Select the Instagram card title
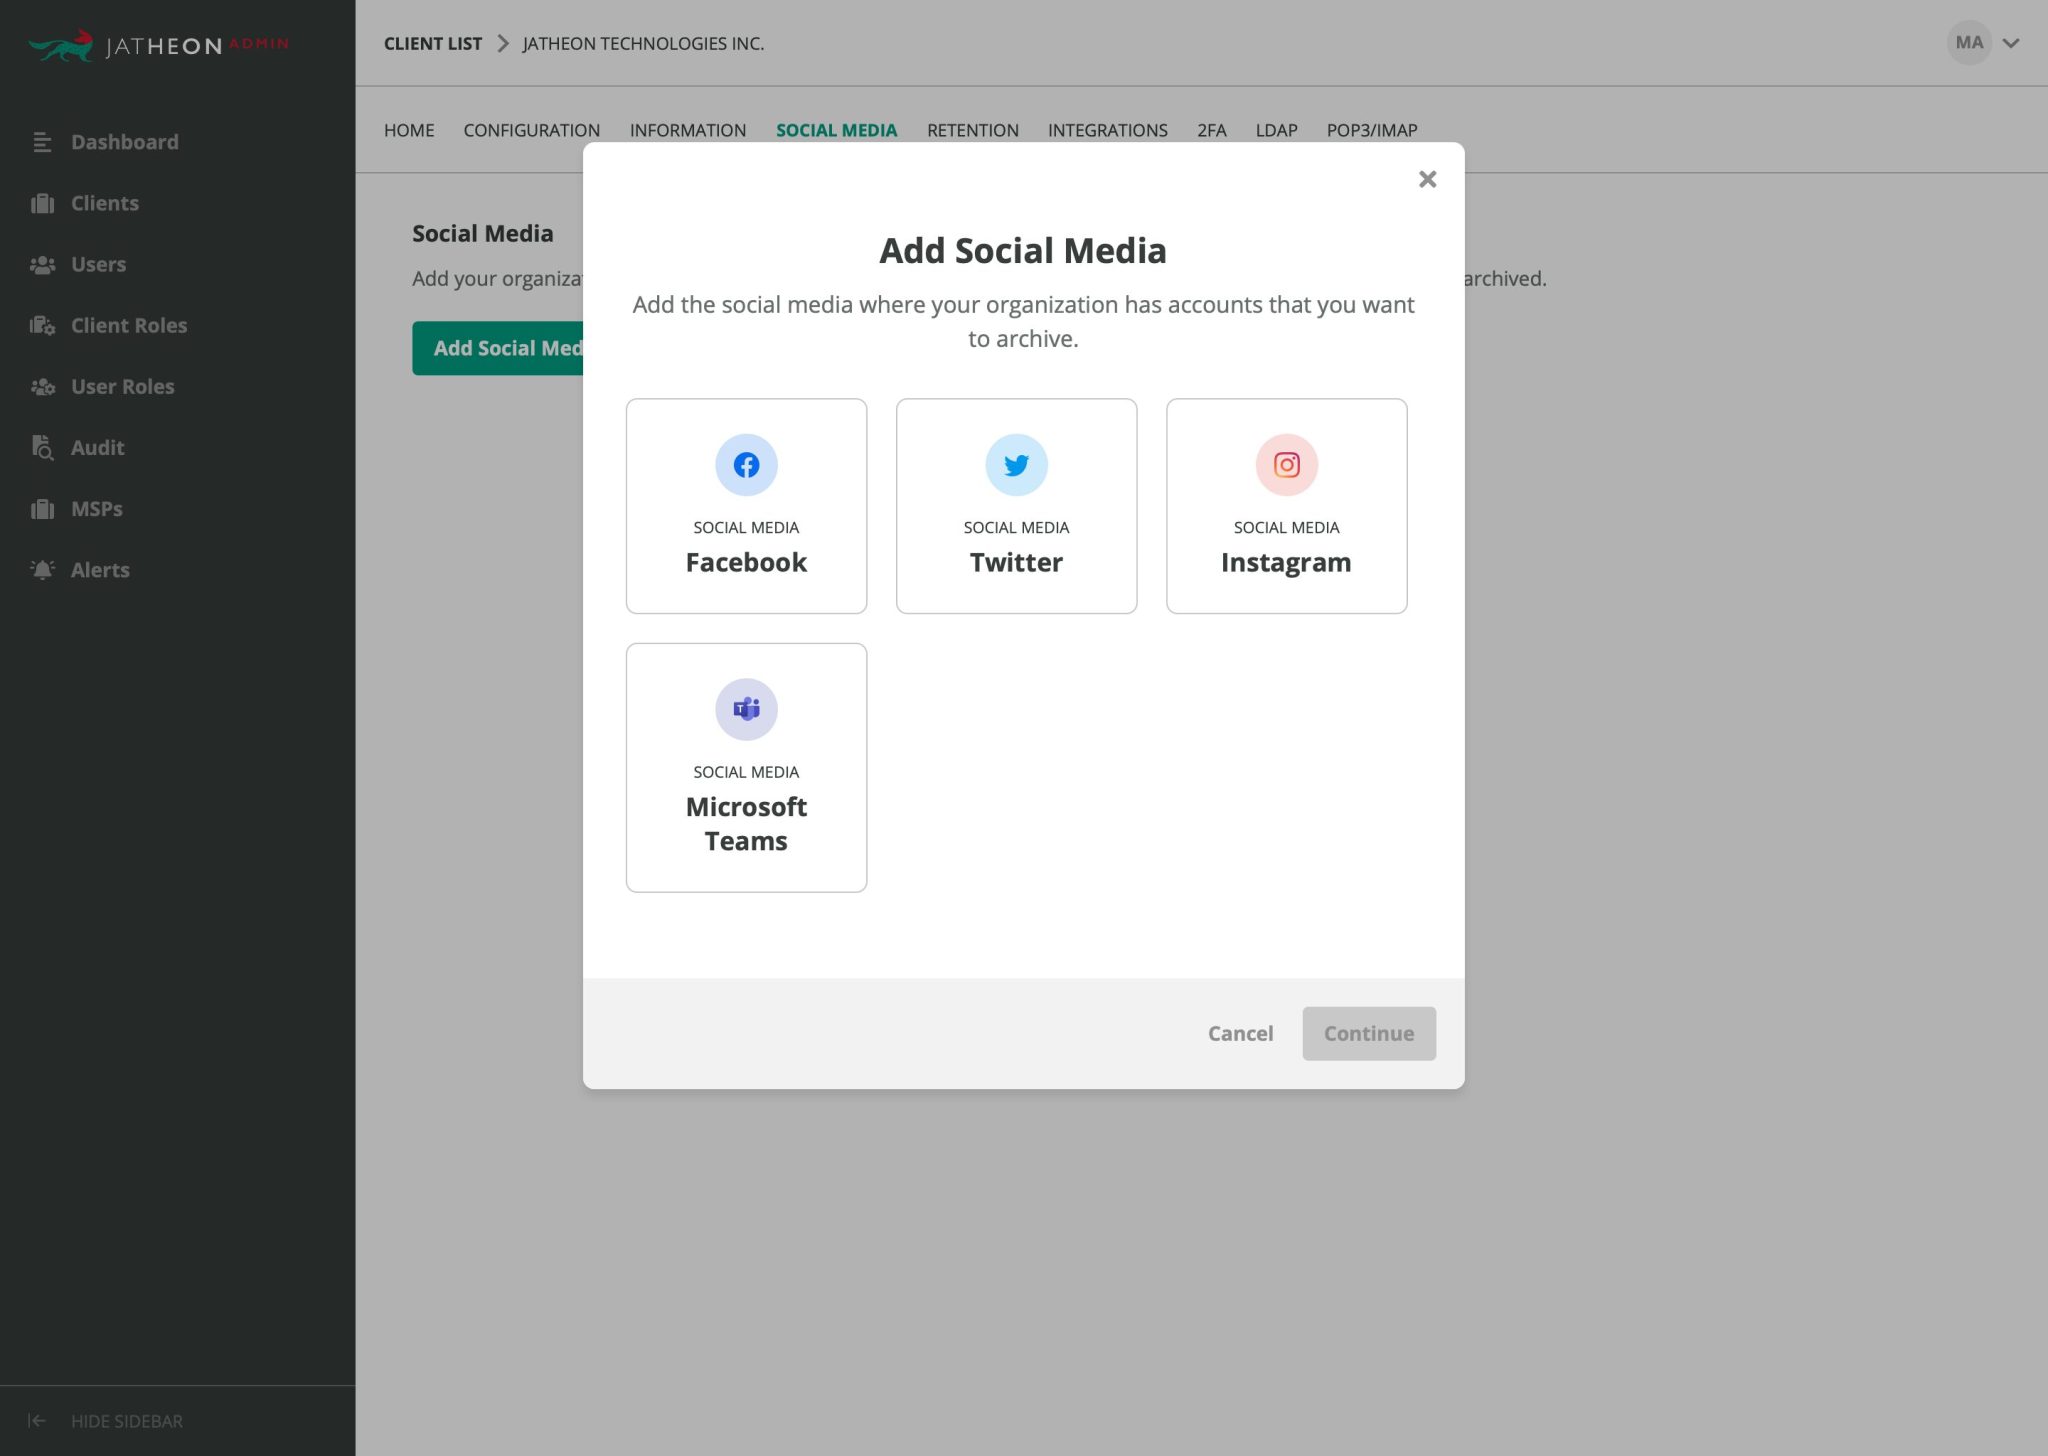 (1286, 562)
